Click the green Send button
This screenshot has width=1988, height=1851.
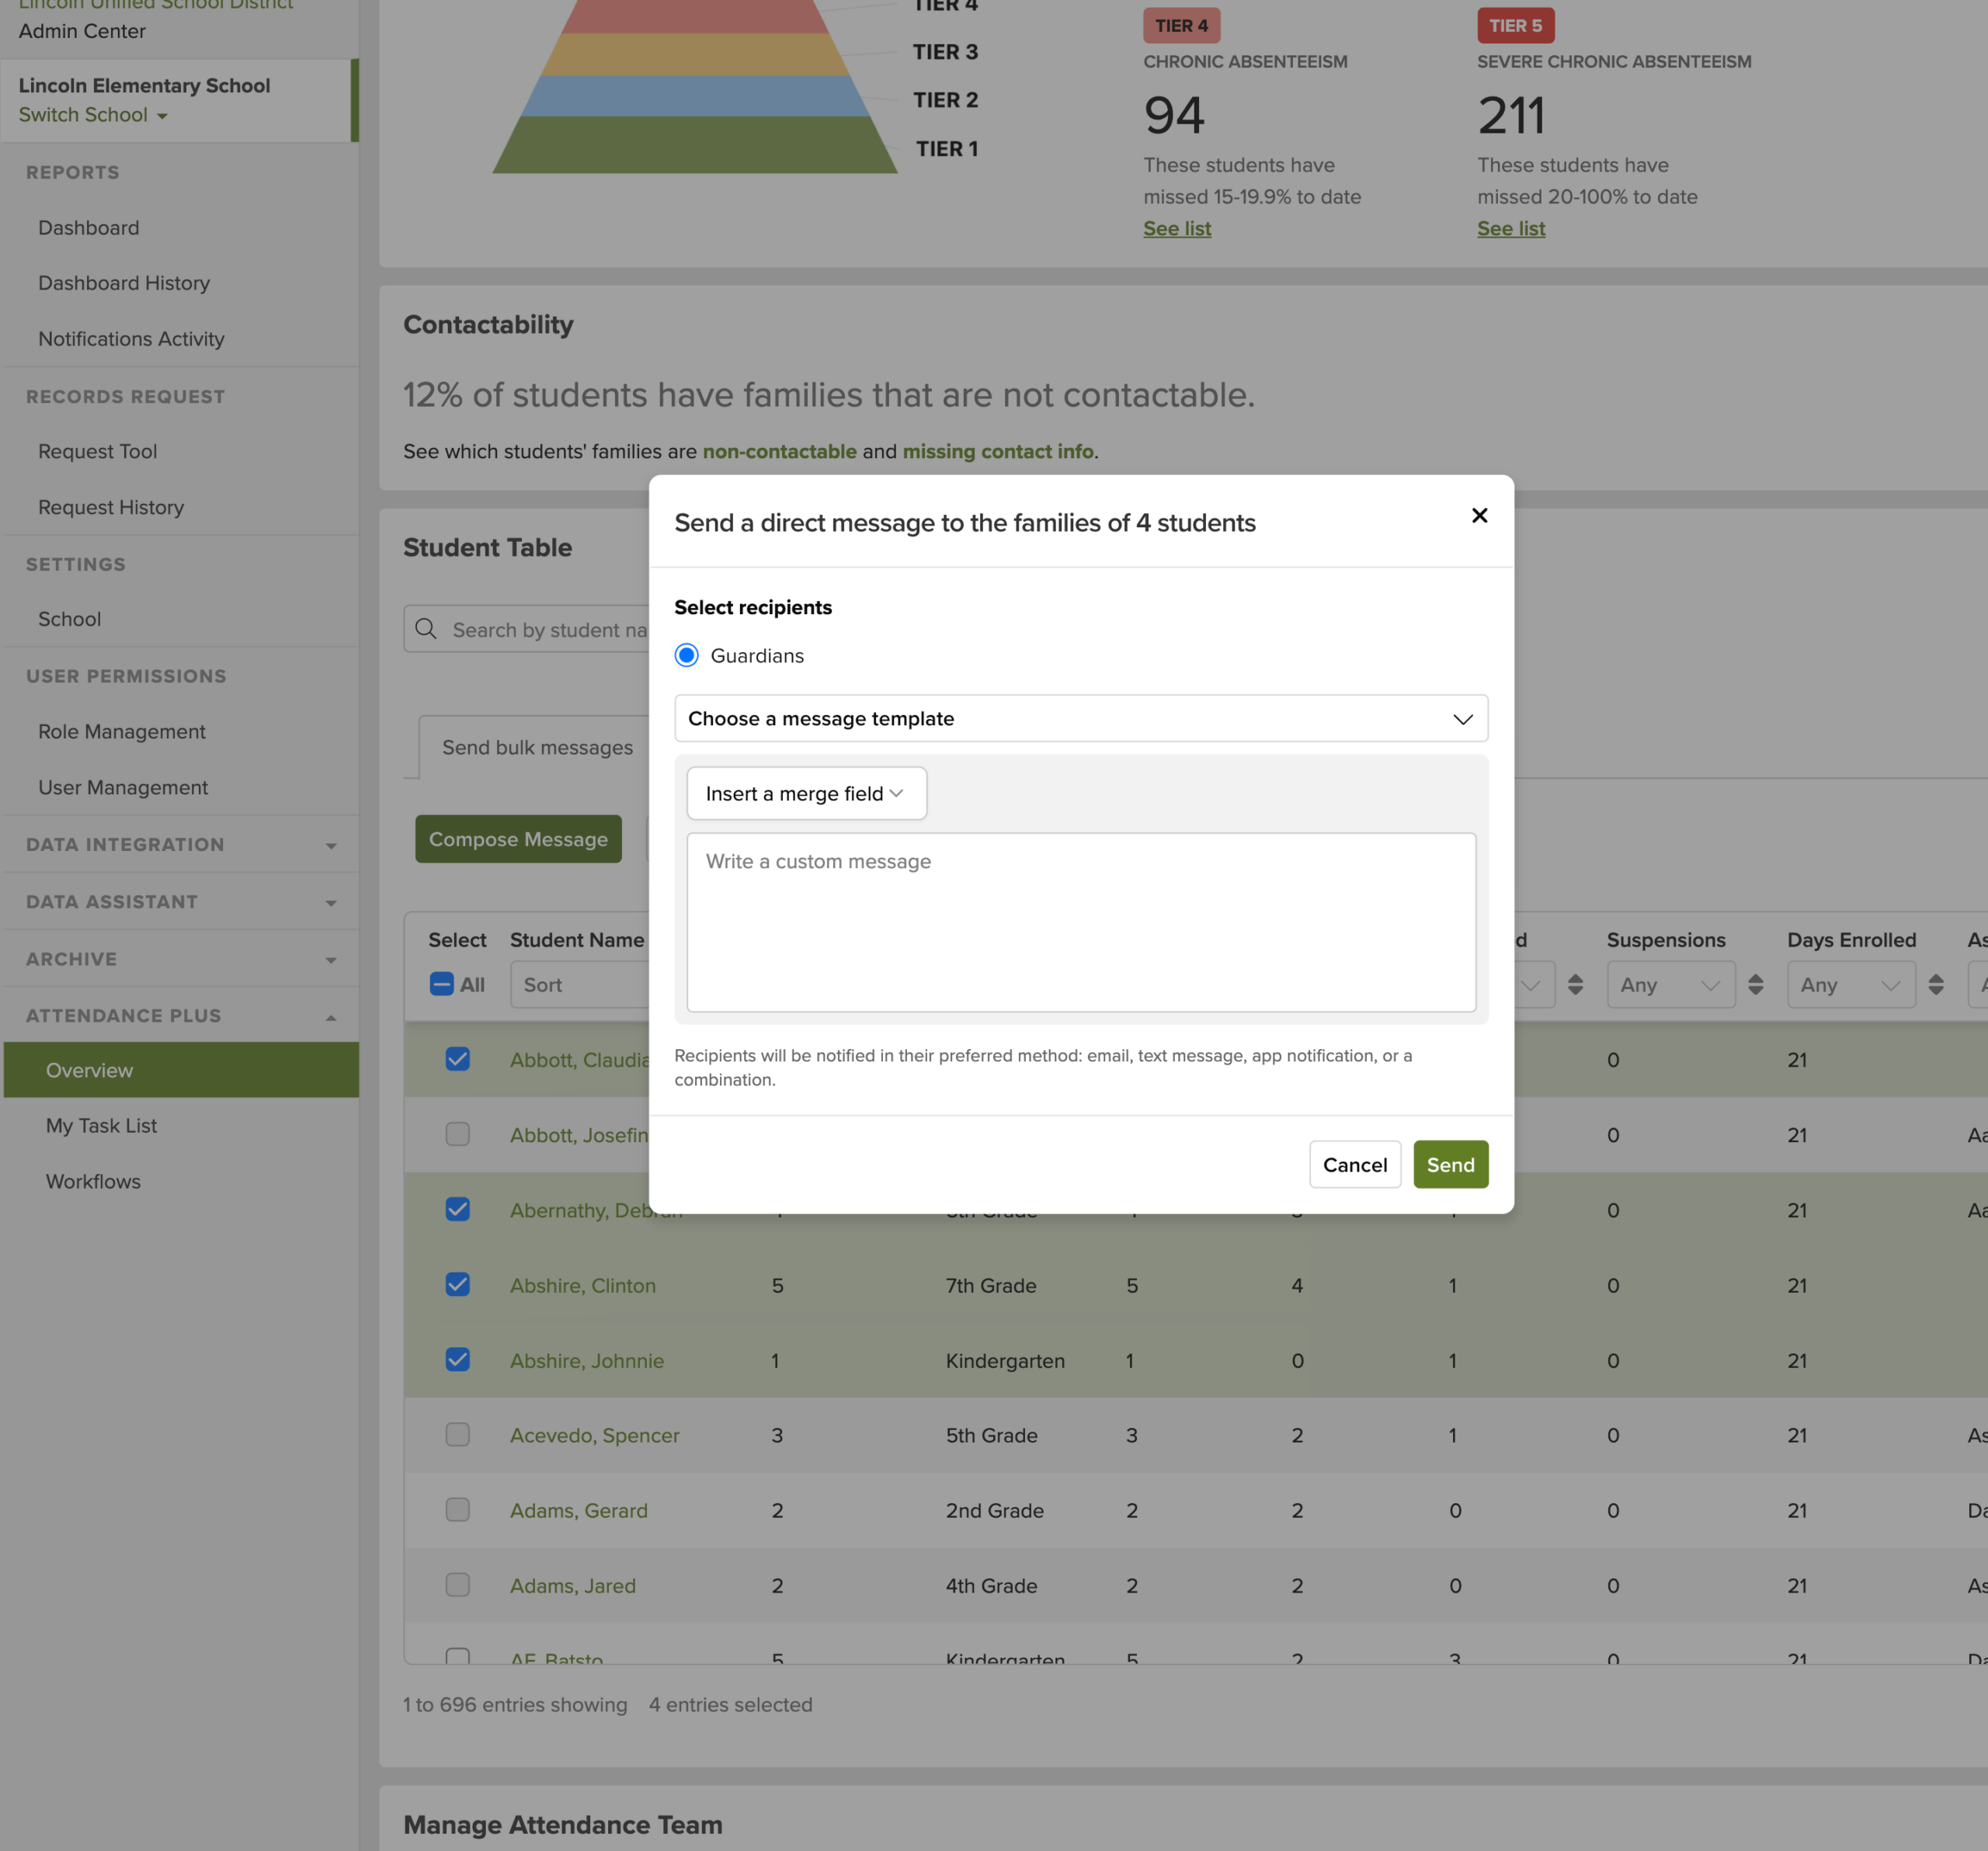pos(1449,1165)
